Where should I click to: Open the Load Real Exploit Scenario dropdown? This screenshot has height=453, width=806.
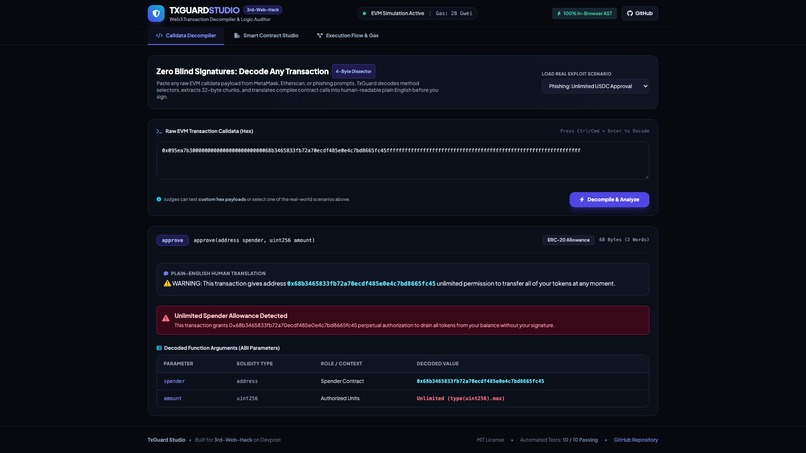(x=595, y=86)
